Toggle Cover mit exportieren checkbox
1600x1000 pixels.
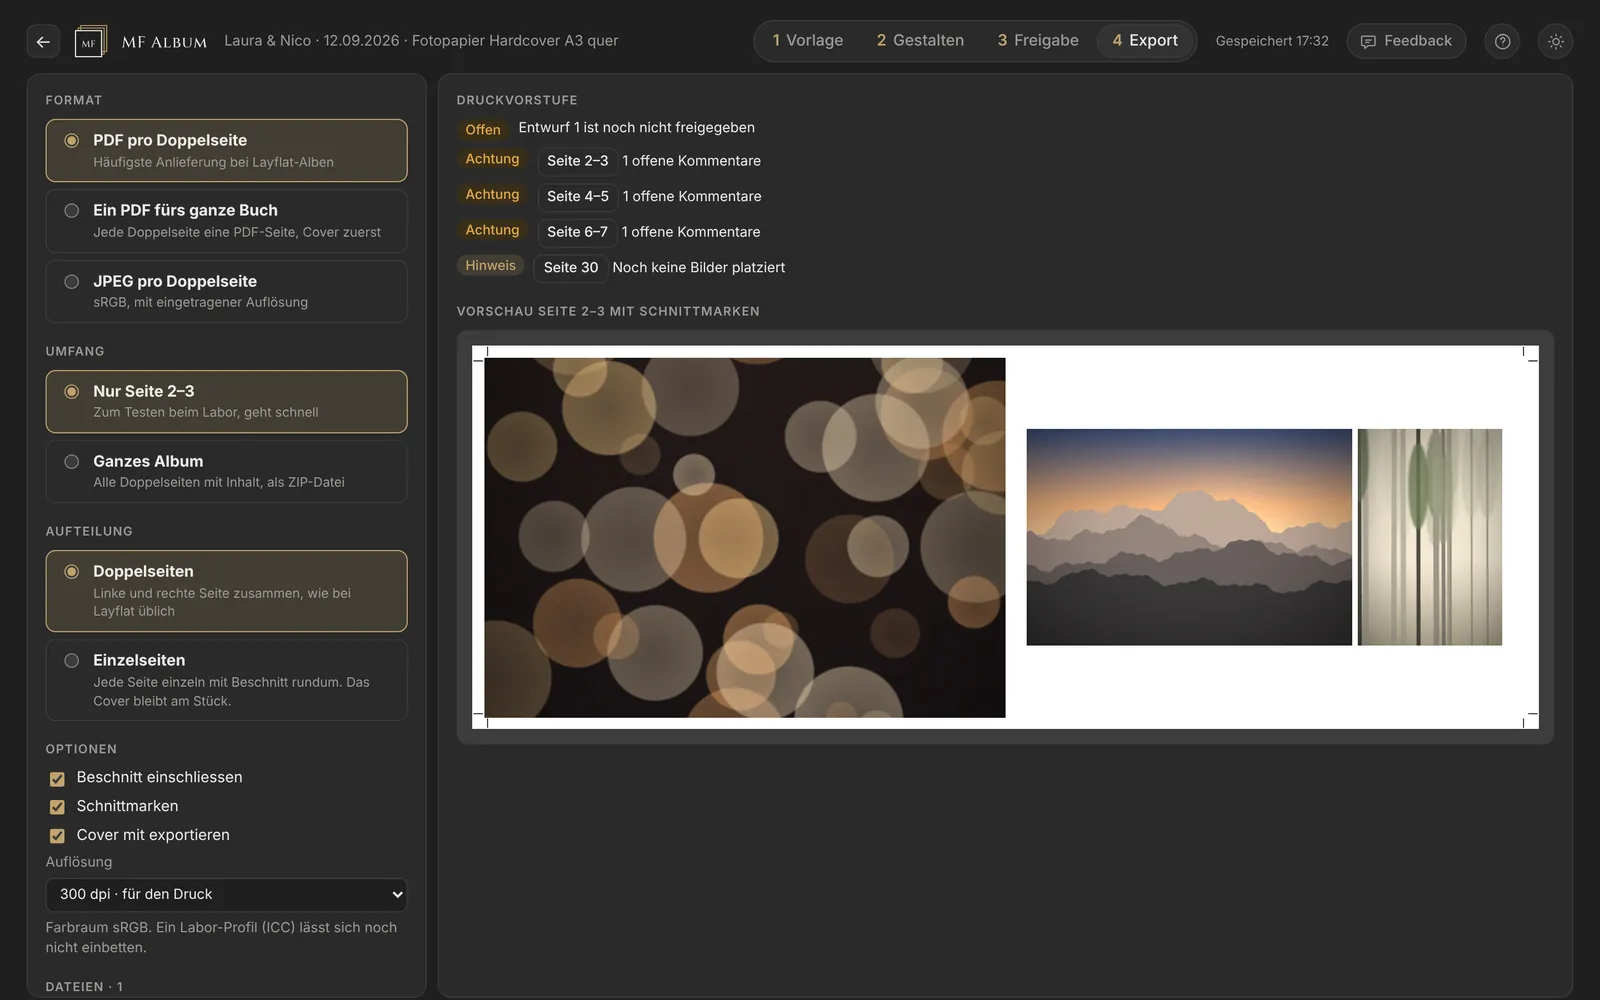click(x=57, y=836)
